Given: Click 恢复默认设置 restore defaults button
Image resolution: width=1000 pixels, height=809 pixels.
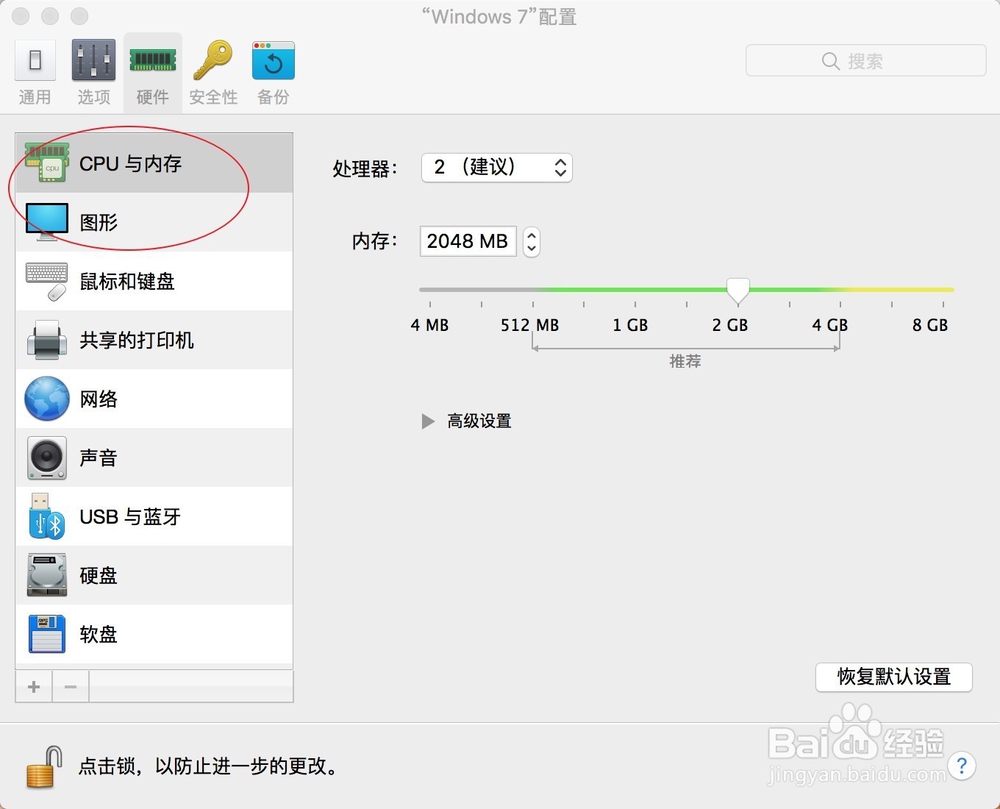Looking at the screenshot, I should 893,677.
